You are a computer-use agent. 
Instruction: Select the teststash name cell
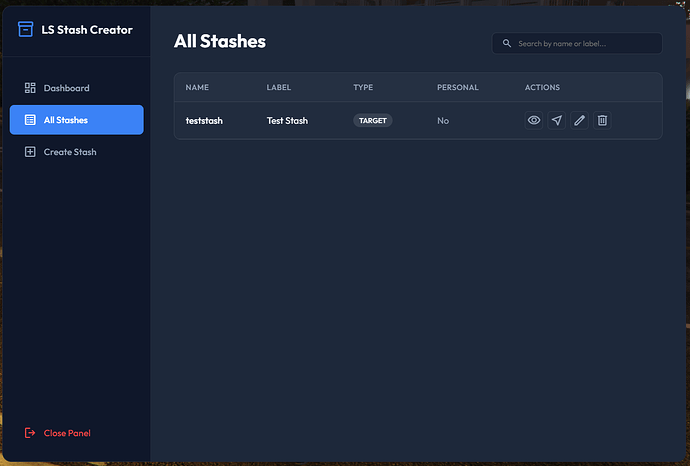[x=204, y=121]
